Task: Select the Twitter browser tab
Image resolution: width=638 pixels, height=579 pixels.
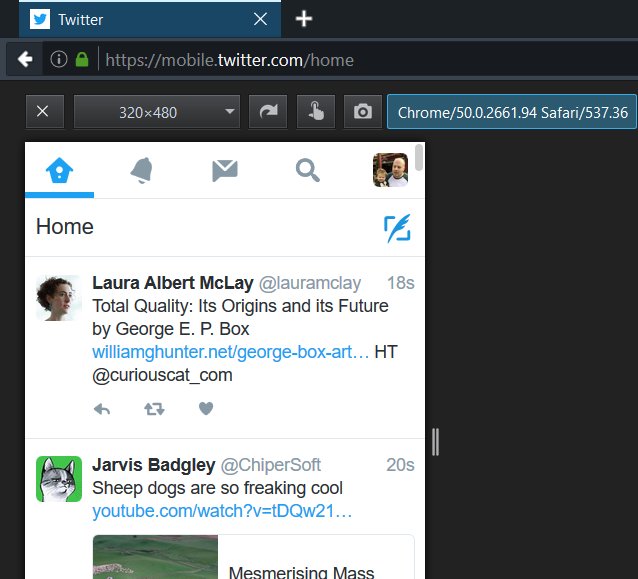Action: 150,19
